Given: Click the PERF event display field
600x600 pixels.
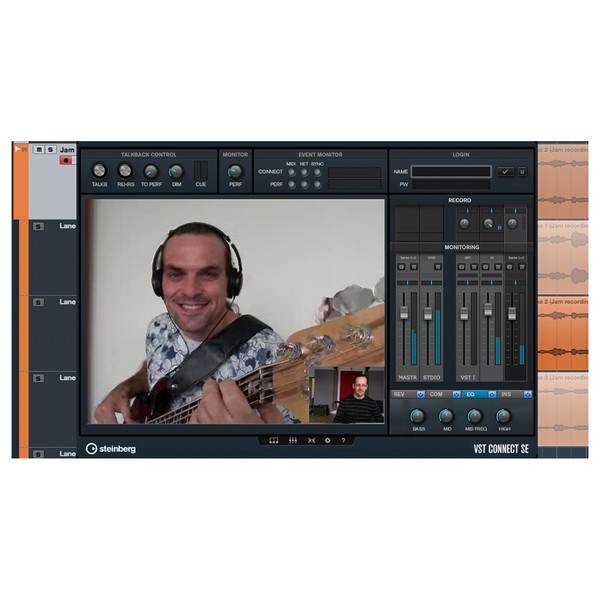Looking at the screenshot, I should click(x=354, y=185).
